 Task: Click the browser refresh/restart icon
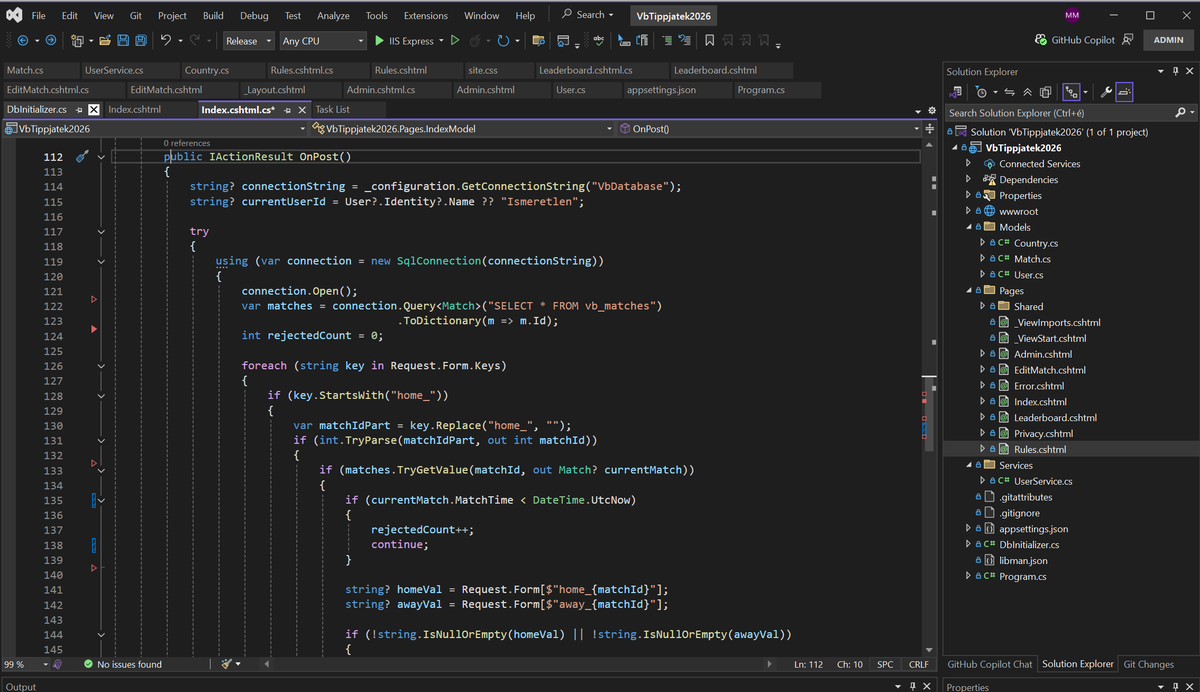(x=503, y=41)
